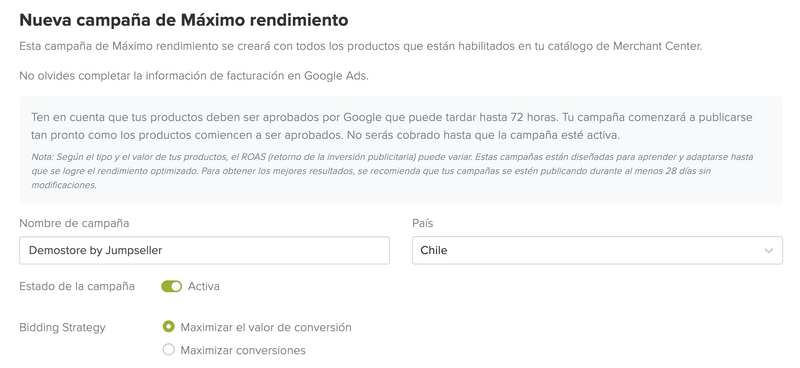Click the Nueva campaña de Máximo rendimiento heading
Screen dimensions: 800x368
(184, 20)
